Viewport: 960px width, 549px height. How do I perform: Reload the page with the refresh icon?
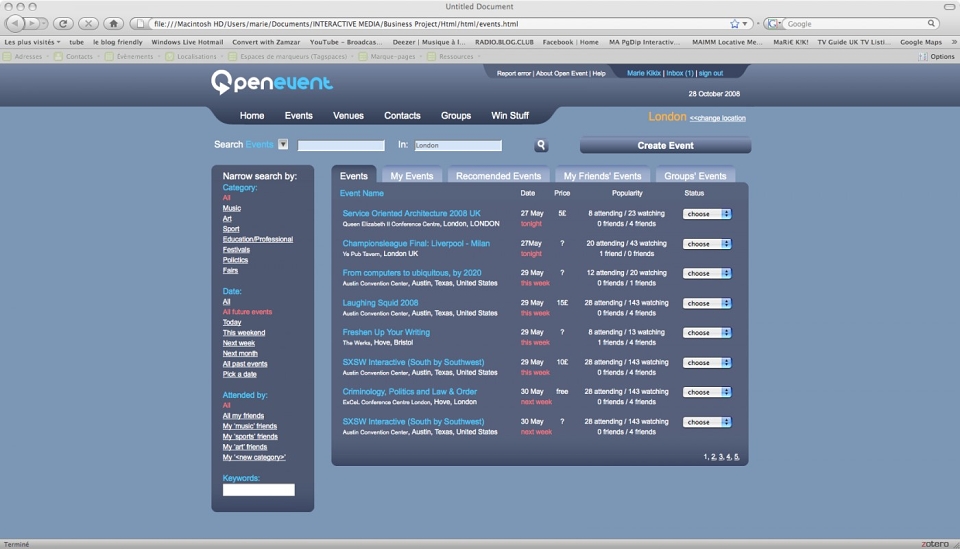[x=62, y=23]
